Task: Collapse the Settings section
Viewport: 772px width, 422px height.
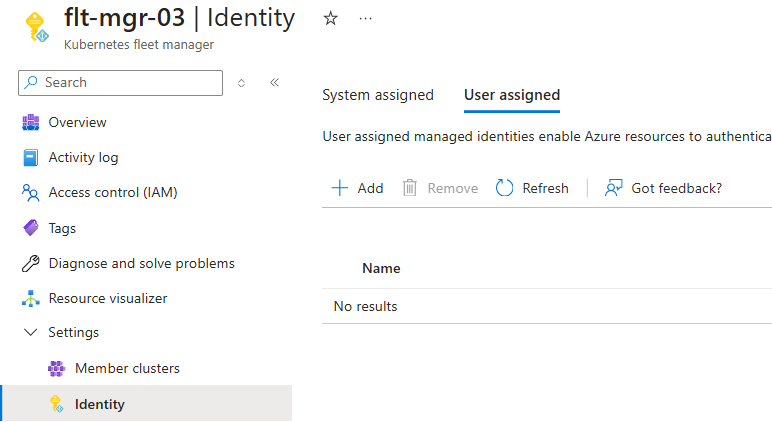Action: [30, 332]
